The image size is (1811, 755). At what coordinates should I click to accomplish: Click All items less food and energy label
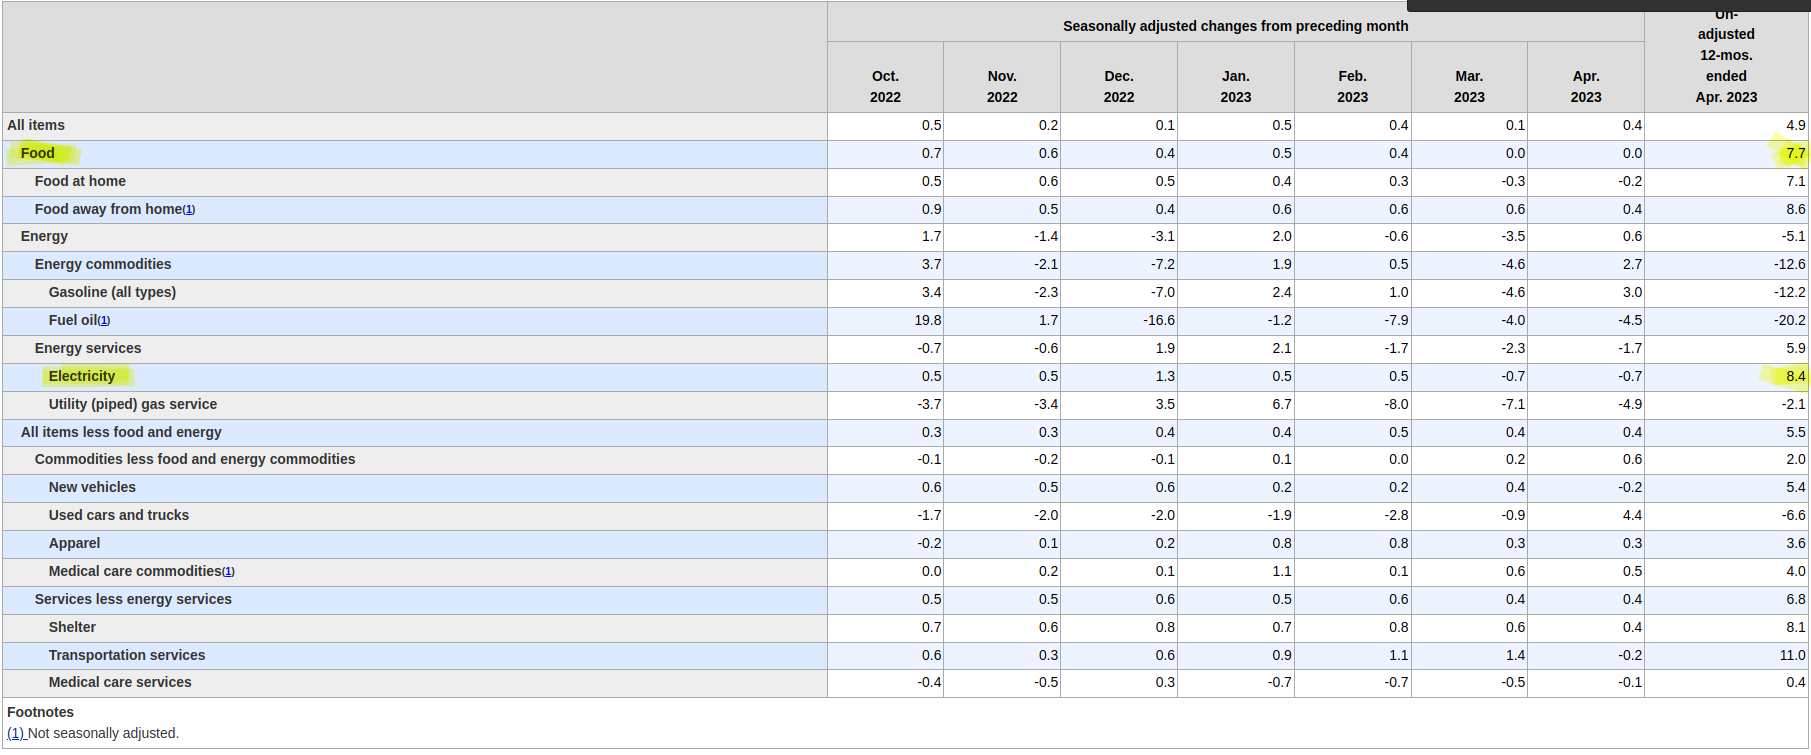121,432
